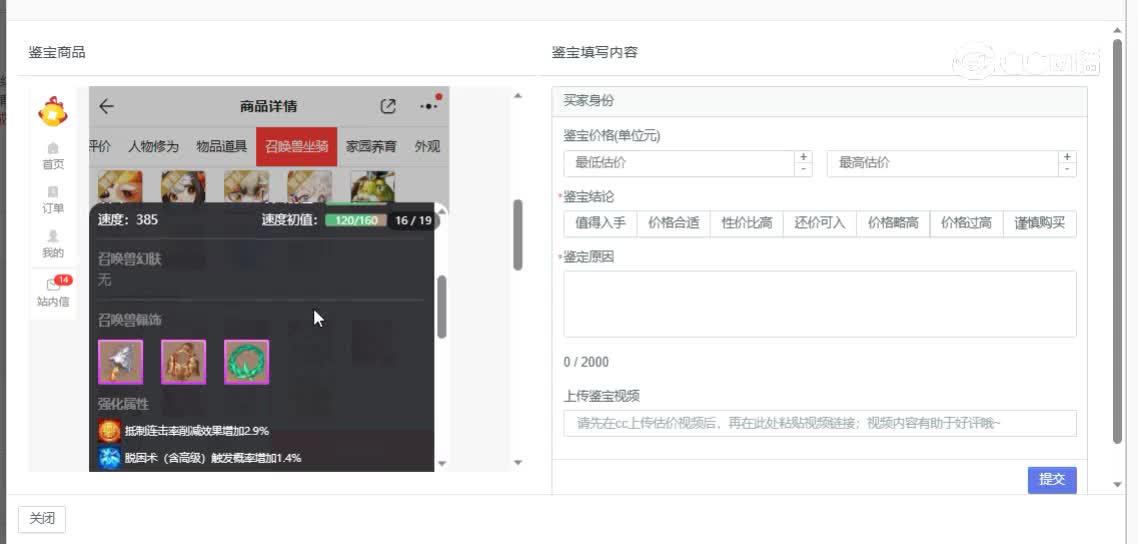
Task: Choose 价格过高 conclusion
Action: pyautogui.click(x=967, y=223)
